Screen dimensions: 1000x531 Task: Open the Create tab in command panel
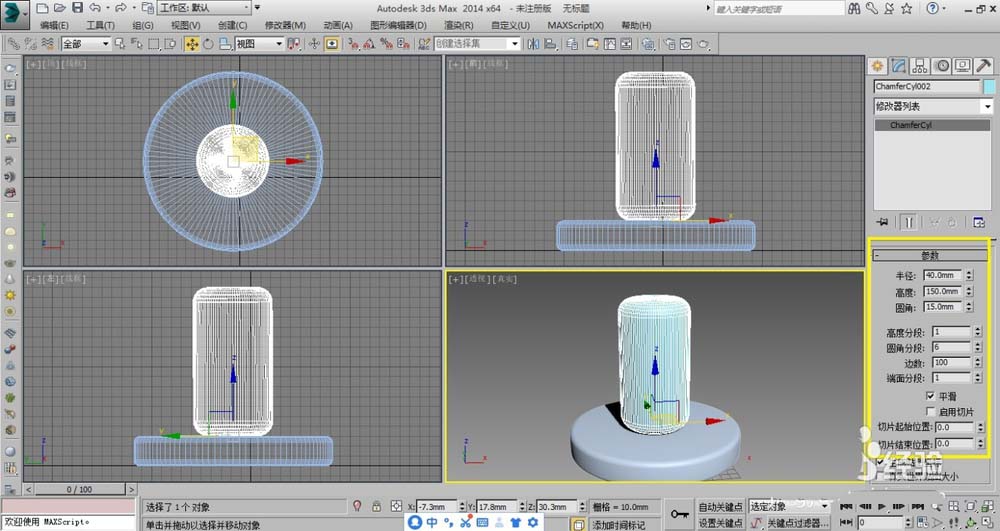tap(879, 66)
